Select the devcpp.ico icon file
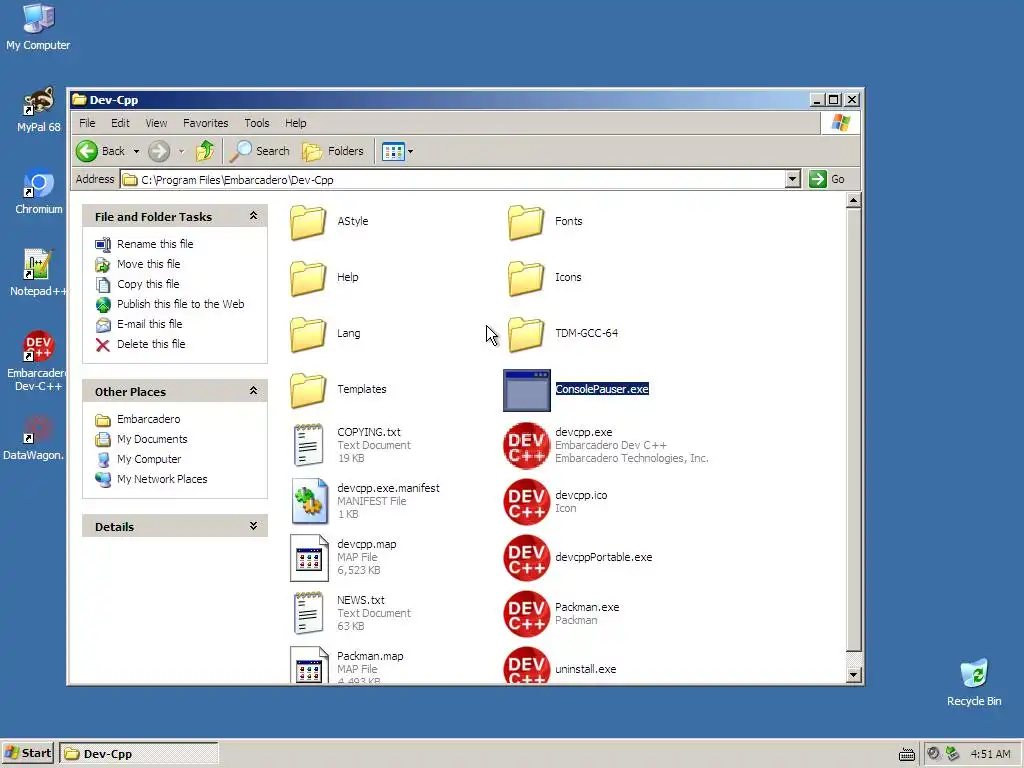Viewport: 1024px width, 768px height. point(526,502)
